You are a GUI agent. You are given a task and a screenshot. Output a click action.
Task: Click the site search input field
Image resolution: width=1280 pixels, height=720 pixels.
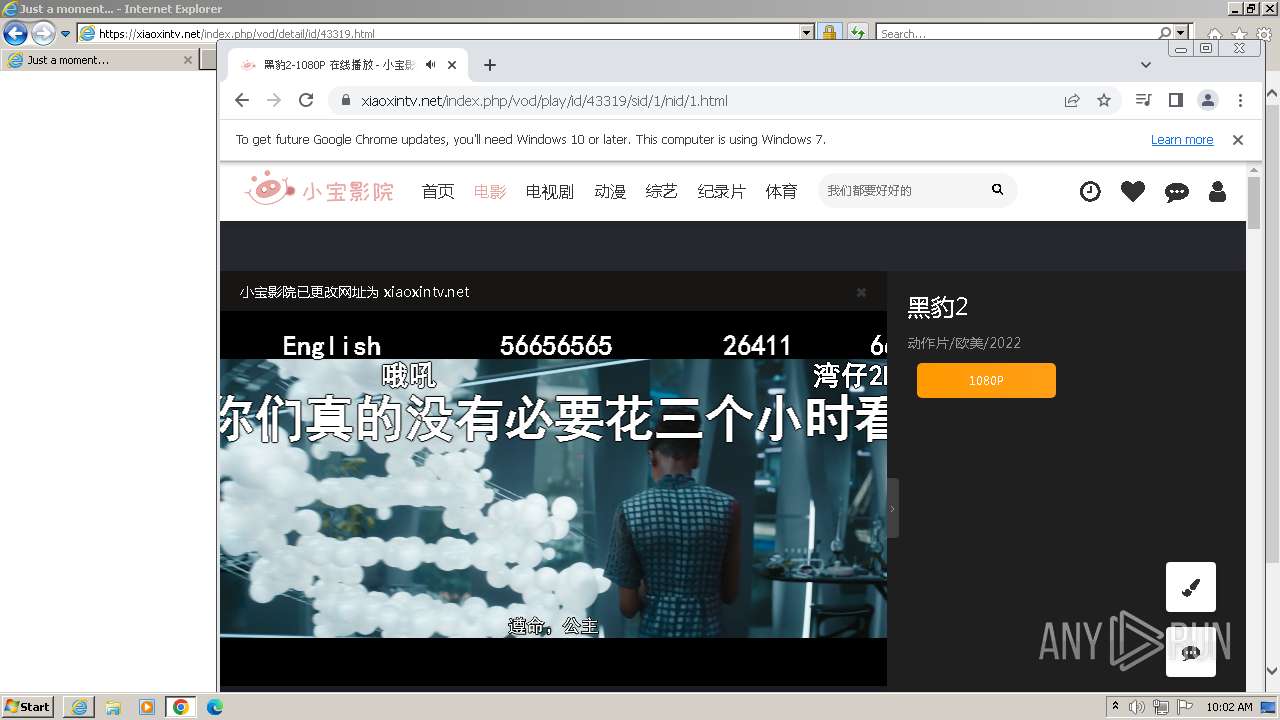900,190
